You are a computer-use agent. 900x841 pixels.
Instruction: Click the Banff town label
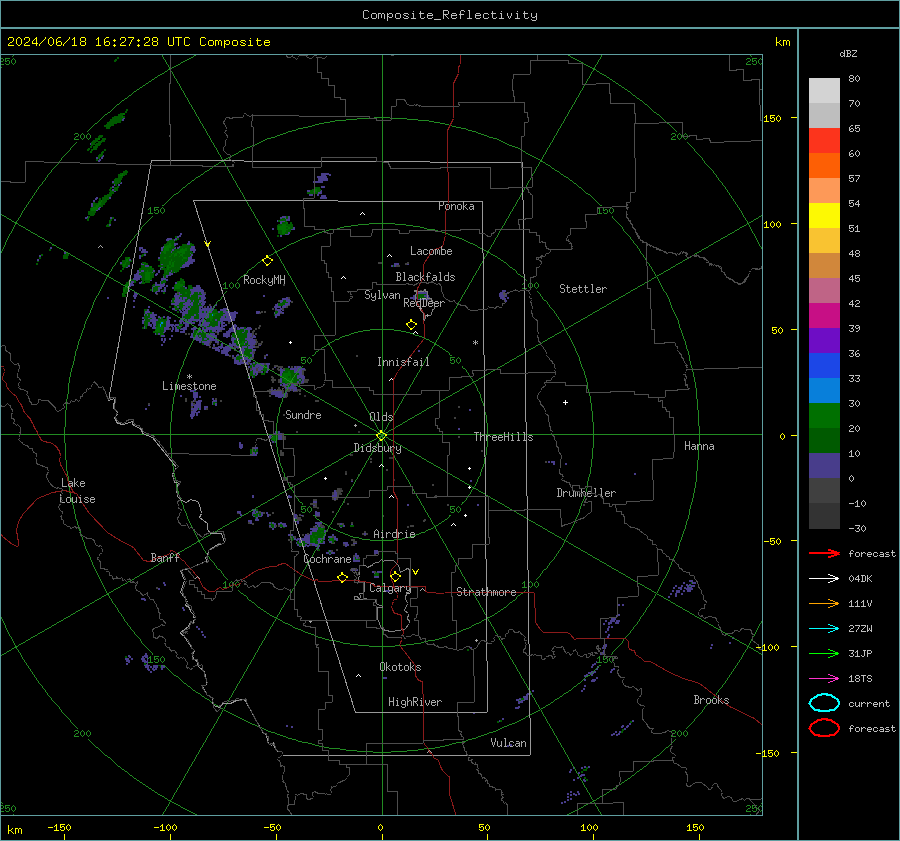coord(165,557)
